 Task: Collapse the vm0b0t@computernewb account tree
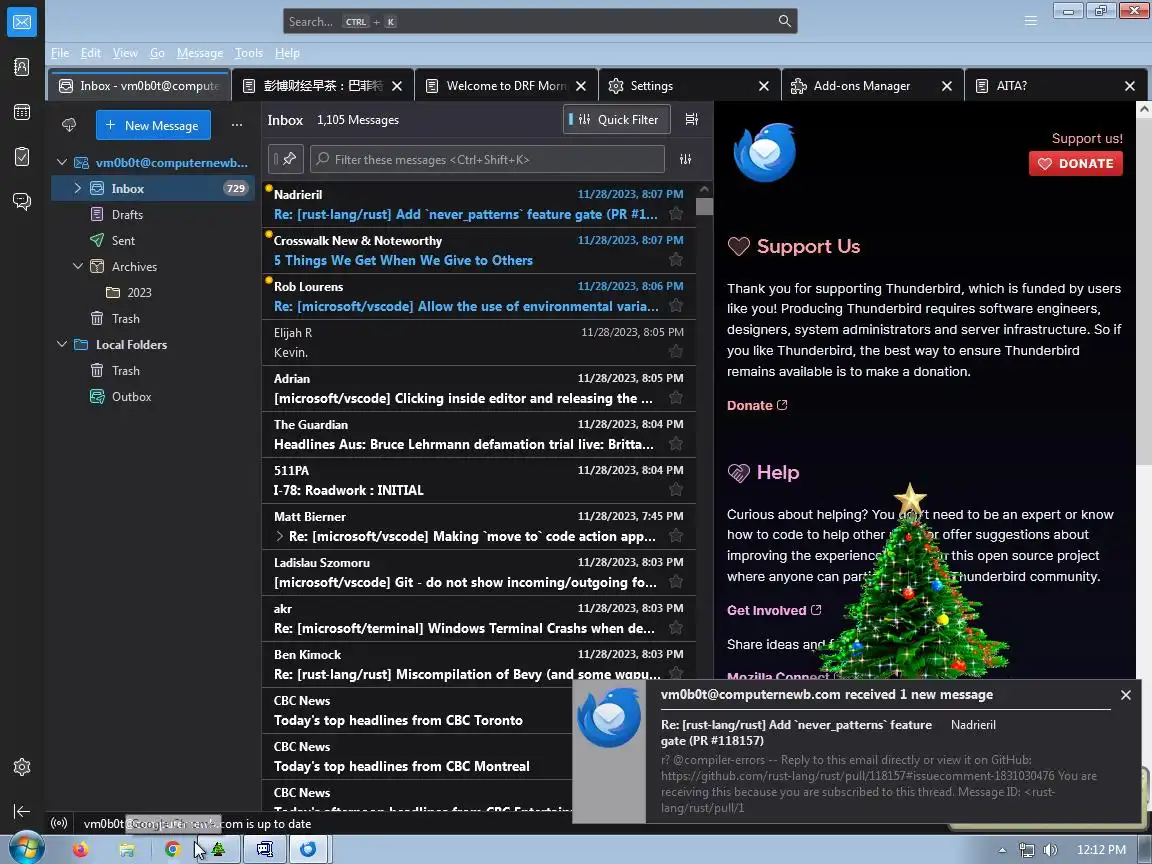(62, 162)
